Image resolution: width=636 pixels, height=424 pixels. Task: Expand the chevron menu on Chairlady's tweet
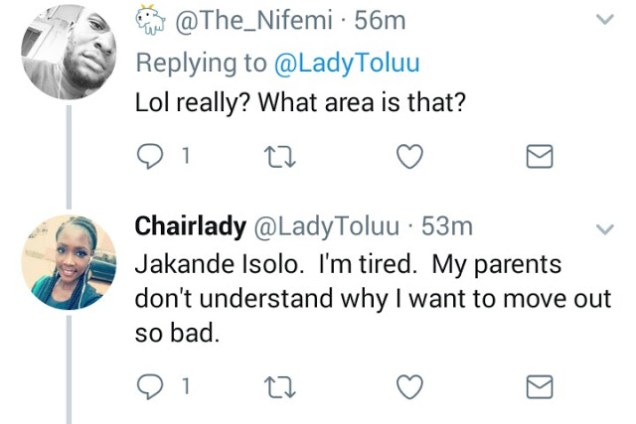click(603, 229)
